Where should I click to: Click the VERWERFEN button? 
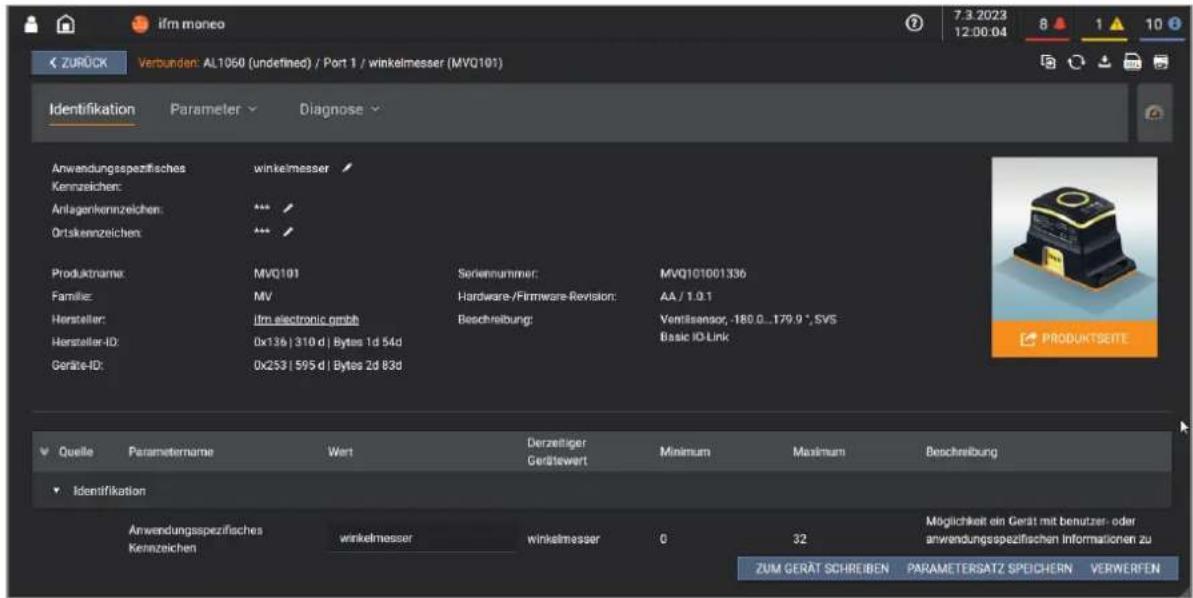tap(1125, 568)
